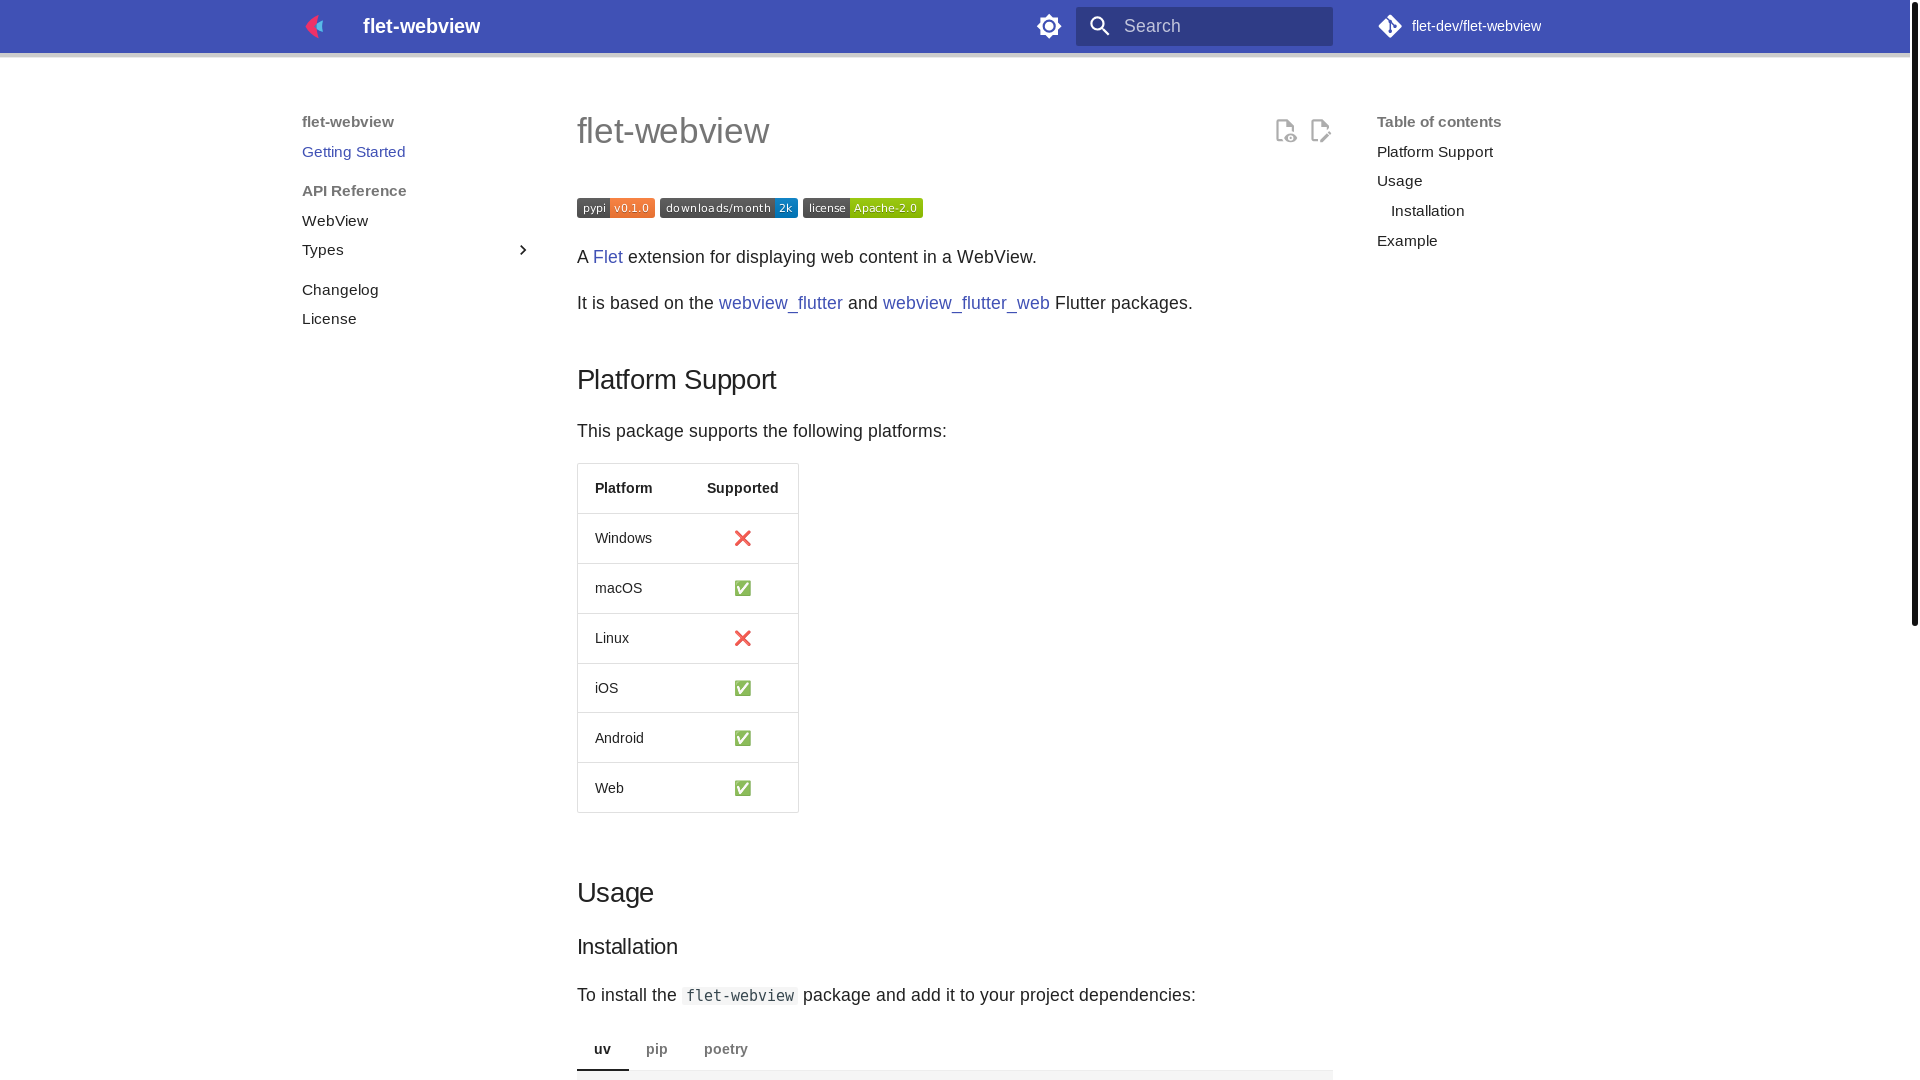Click the edit this page icon
Screen dimensions: 1920x1080
tap(1320, 131)
